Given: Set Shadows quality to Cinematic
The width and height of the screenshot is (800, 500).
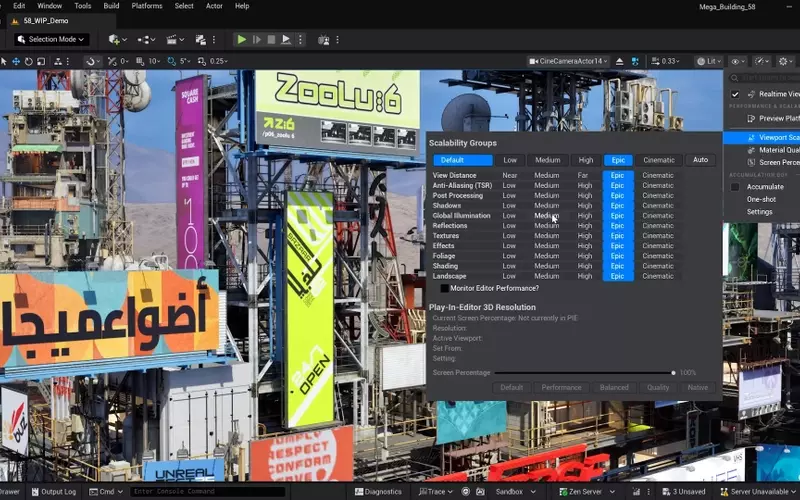Looking at the screenshot, I should tap(658, 206).
